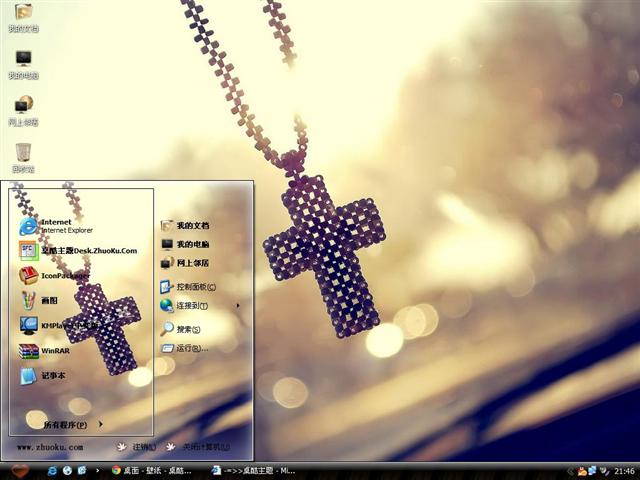Select Search (搜索) in the Start menu
Viewport: 640px width, 480px height.
tap(186, 329)
